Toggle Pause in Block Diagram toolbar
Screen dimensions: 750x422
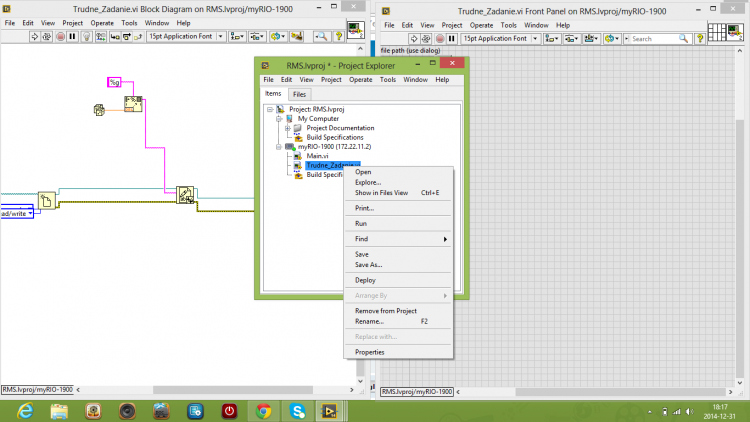pos(72,36)
